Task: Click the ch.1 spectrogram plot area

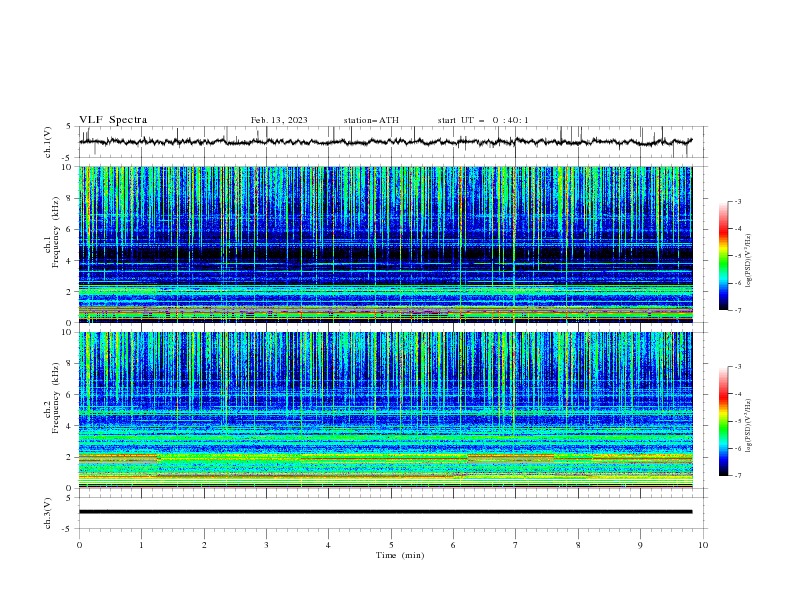Action: [385, 244]
